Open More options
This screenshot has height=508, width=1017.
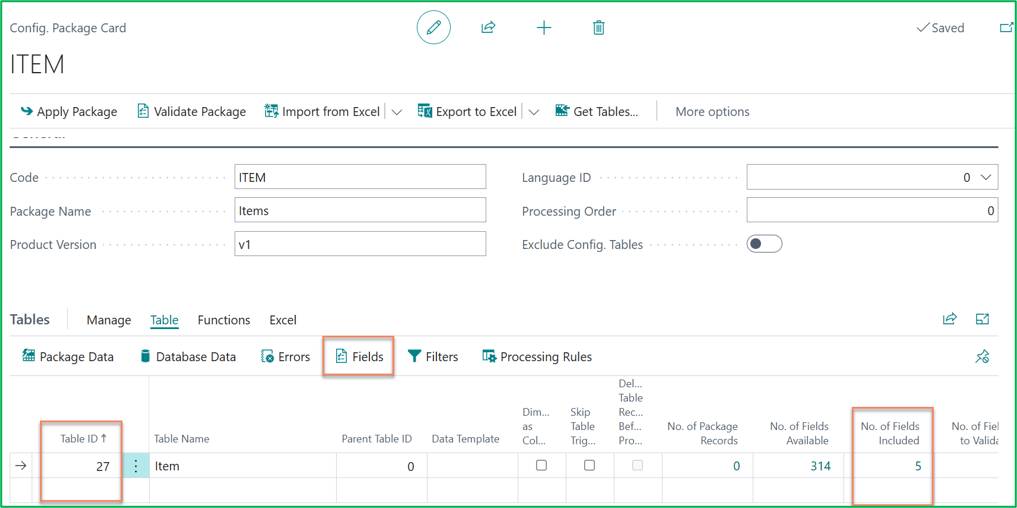click(712, 112)
